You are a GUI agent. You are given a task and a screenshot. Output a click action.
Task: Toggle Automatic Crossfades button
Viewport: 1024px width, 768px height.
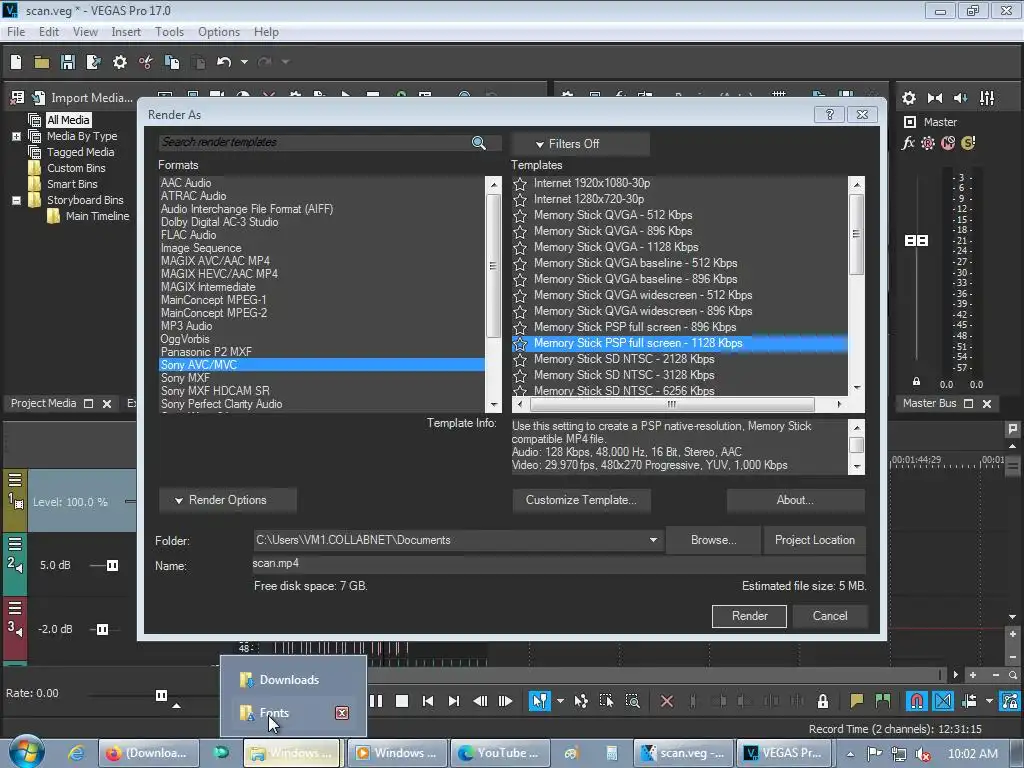(943, 701)
